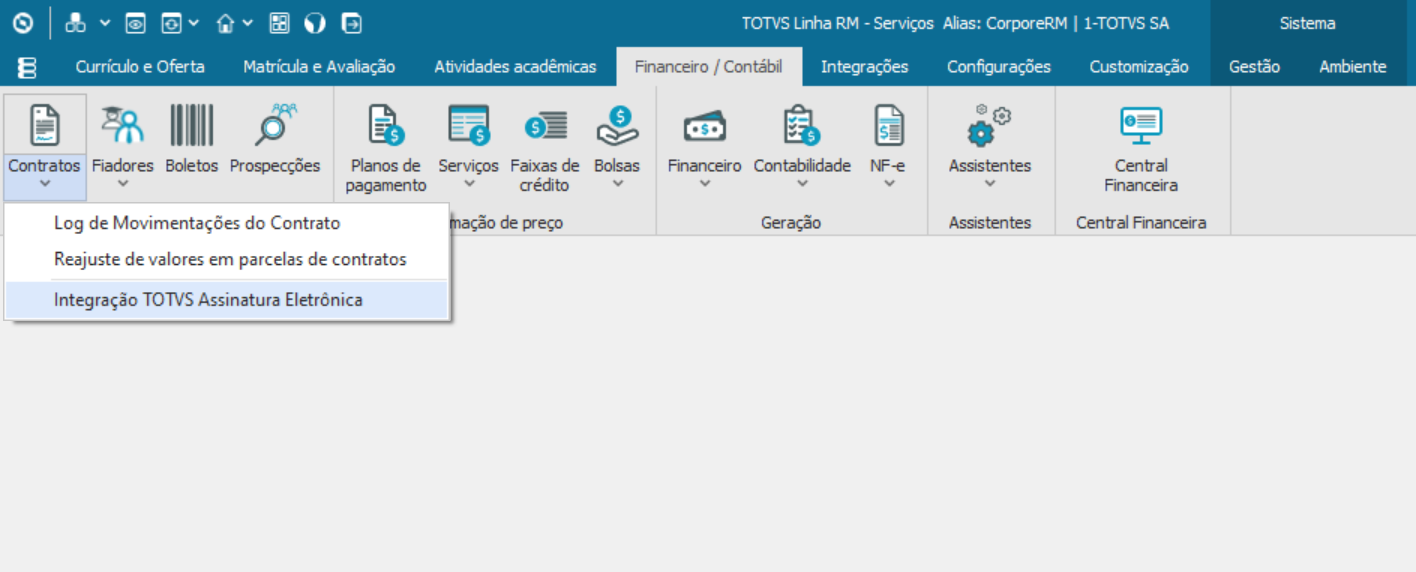
Task: Click the Bolsas hand-coin icon
Action: (x=617, y=126)
